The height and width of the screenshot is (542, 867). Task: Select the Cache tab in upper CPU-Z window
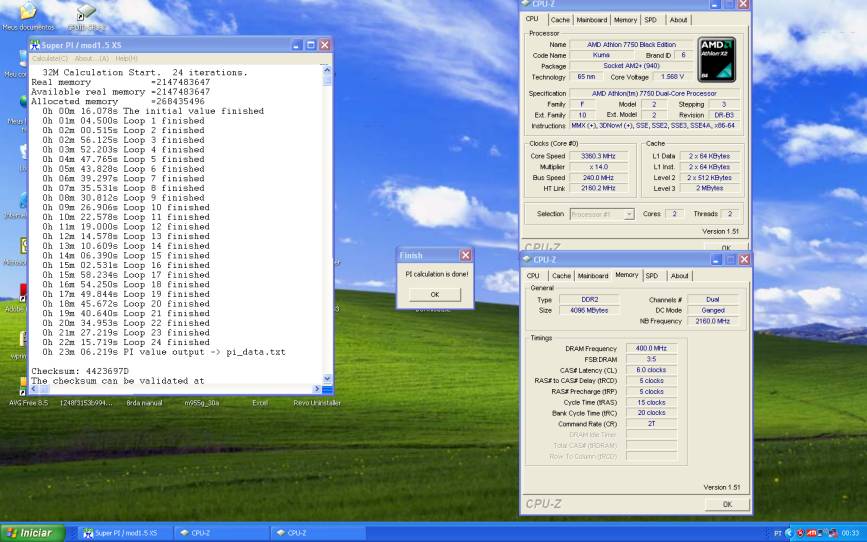pyautogui.click(x=560, y=19)
